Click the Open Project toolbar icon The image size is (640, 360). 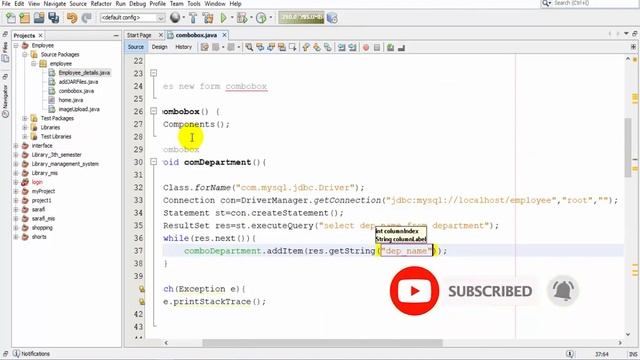point(39,18)
